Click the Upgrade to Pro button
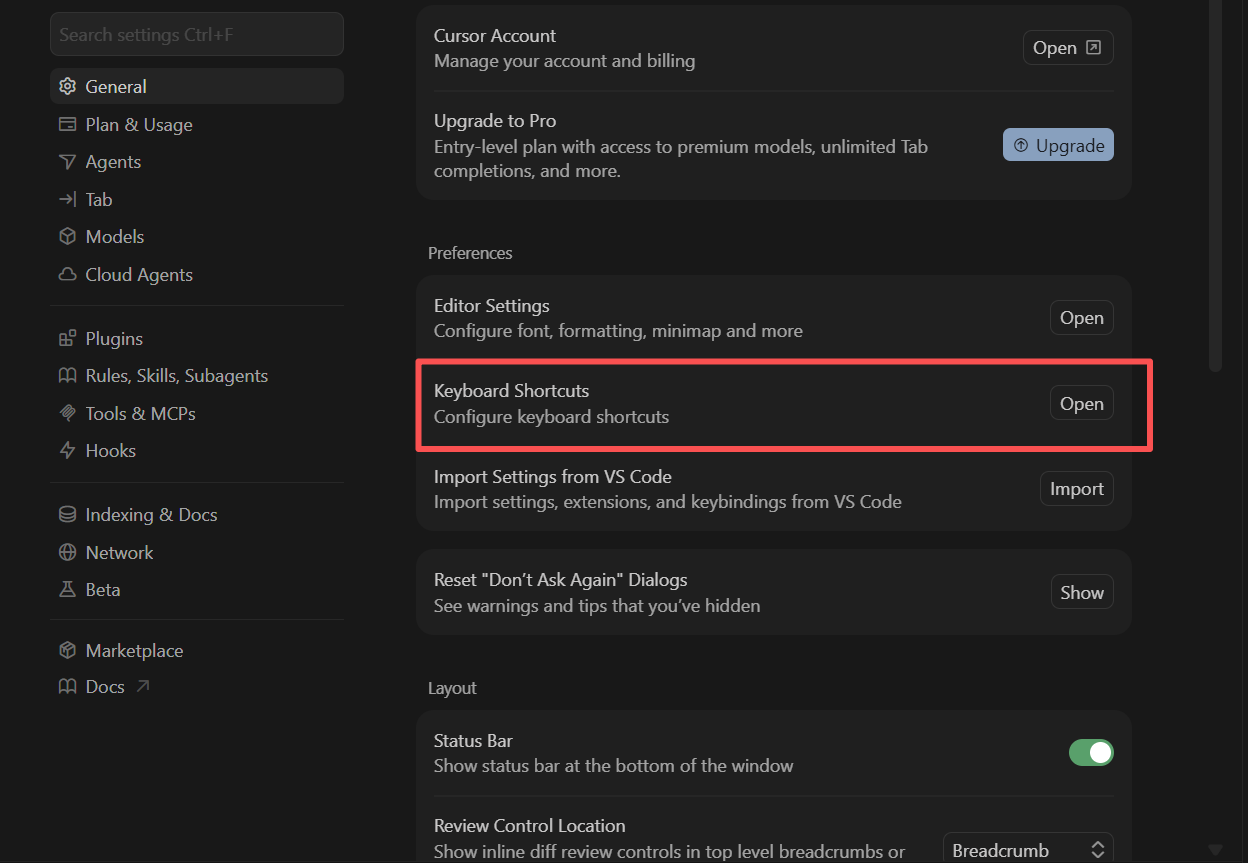The width and height of the screenshot is (1248, 863). [1058, 146]
